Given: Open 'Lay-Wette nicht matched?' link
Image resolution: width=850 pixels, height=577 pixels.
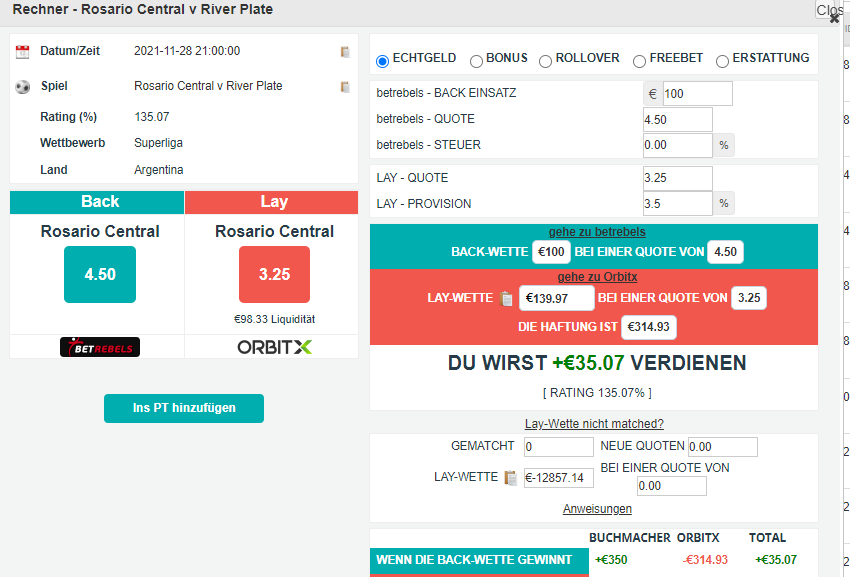Looking at the screenshot, I should tap(594, 424).
